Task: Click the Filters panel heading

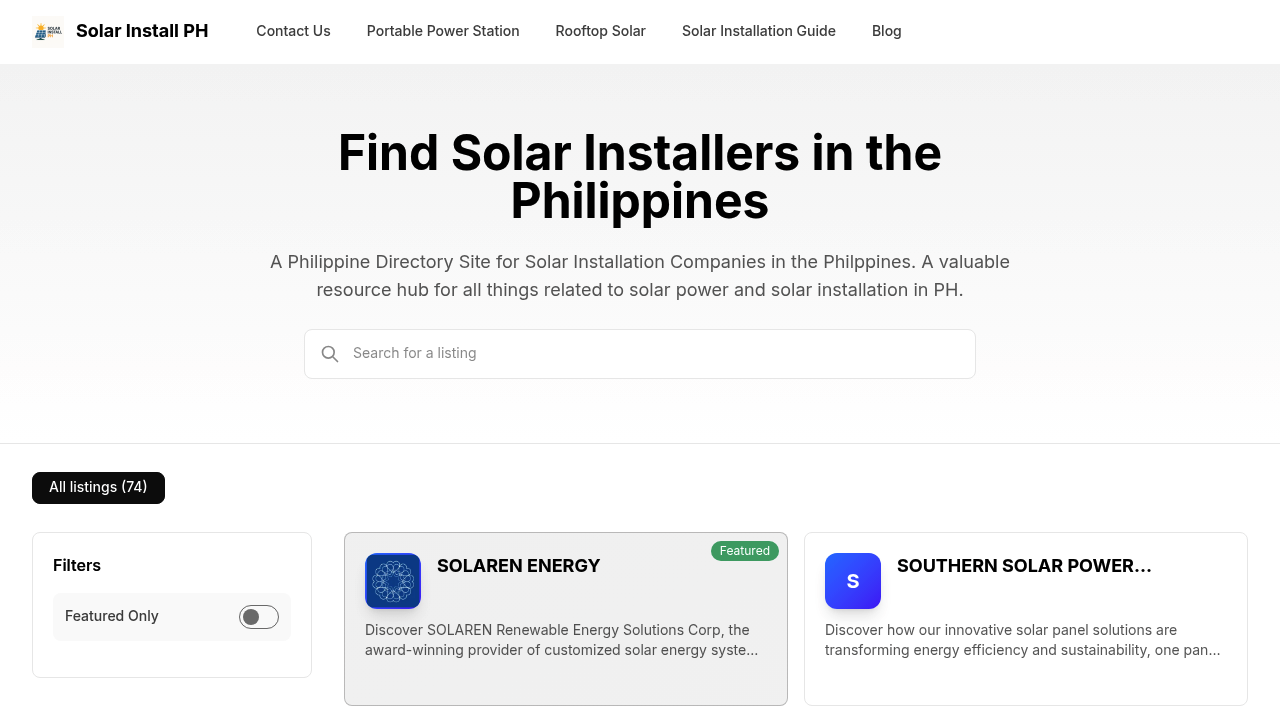Action: point(77,565)
